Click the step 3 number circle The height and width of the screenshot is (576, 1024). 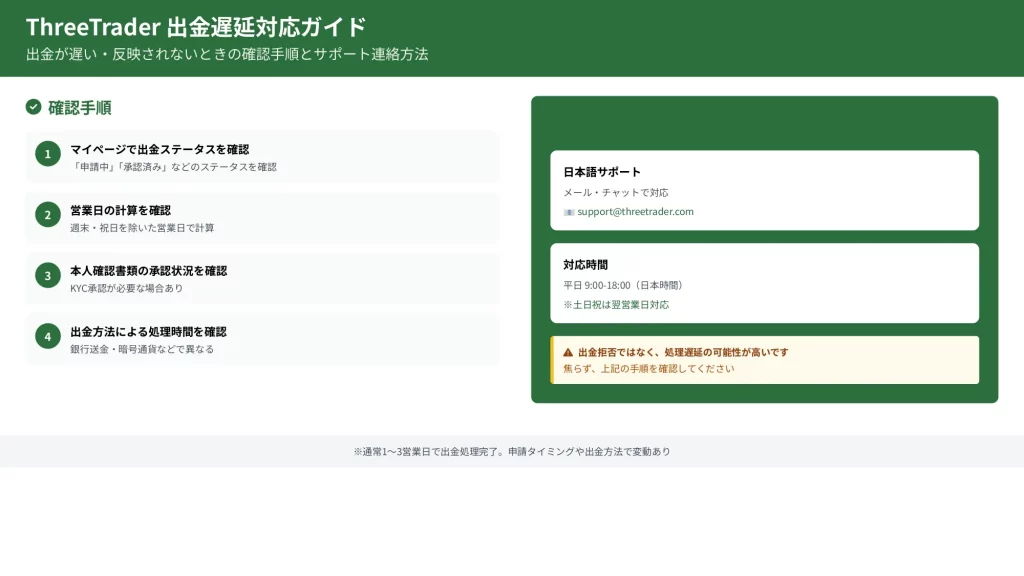point(47,275)
